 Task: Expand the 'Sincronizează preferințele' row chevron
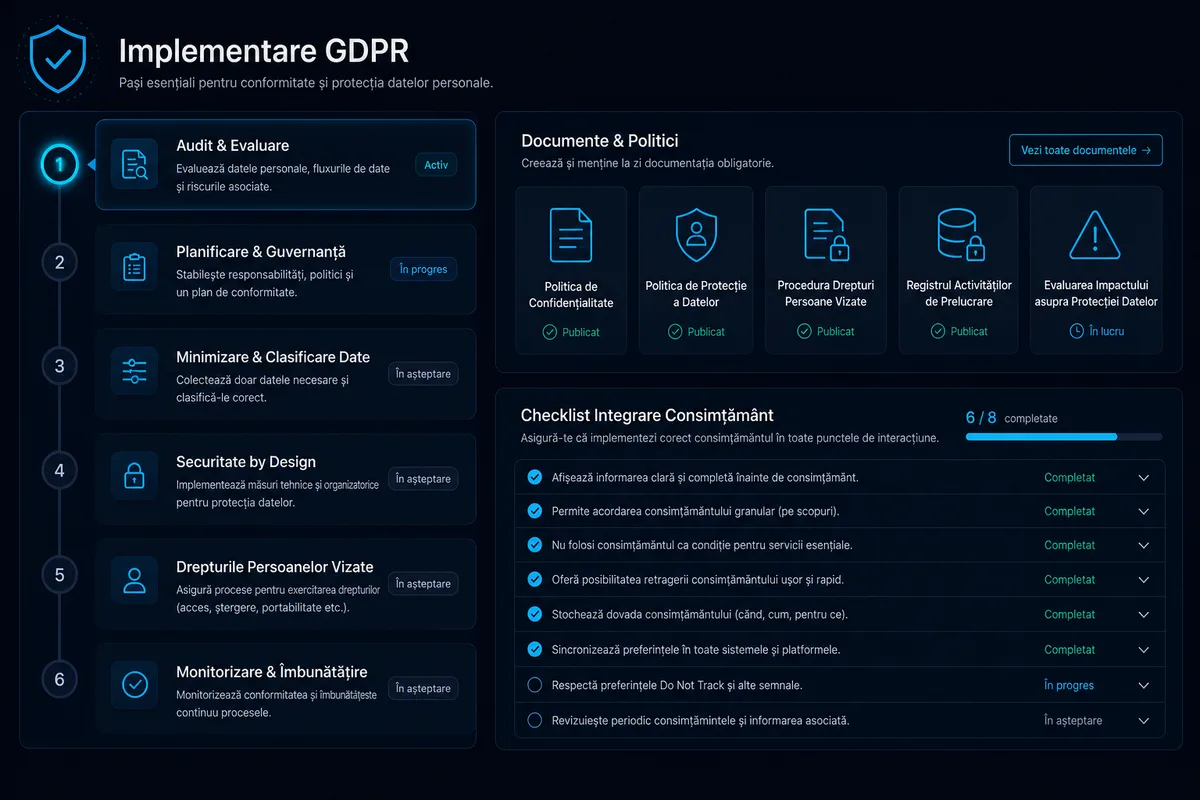[x=1144, y=650]
